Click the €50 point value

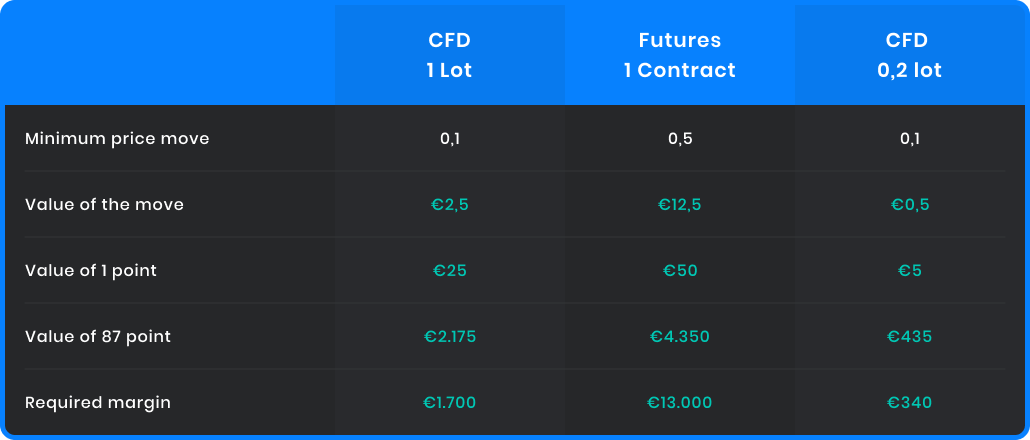(x=680, y=271)
